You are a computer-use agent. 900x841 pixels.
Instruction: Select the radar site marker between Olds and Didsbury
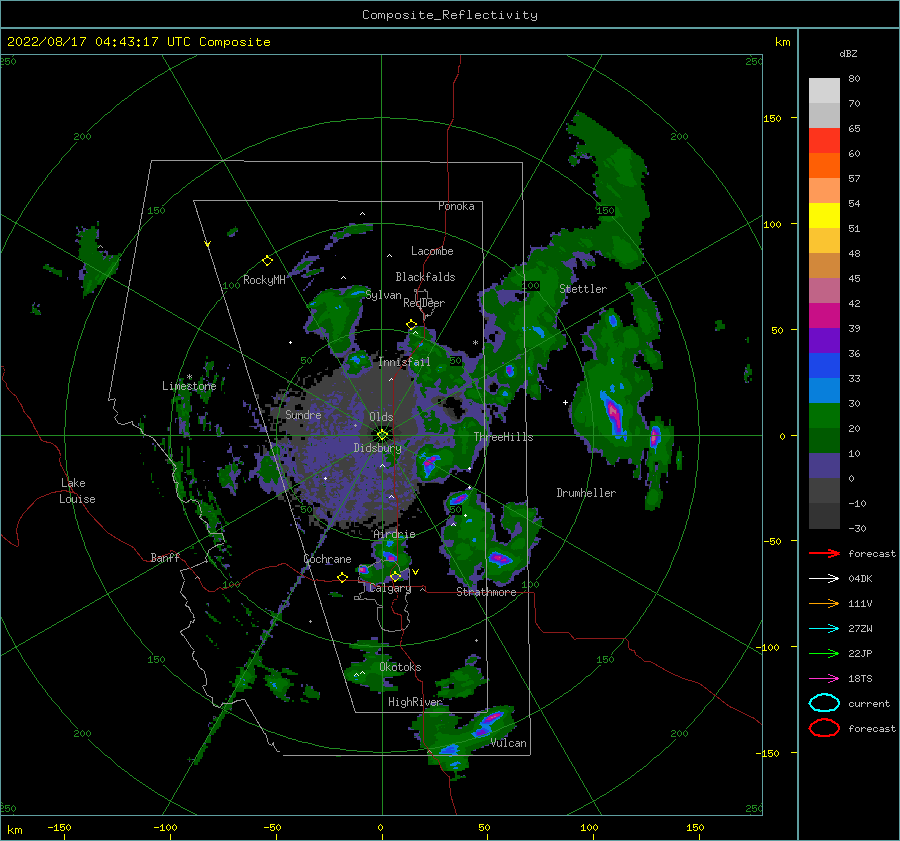382,435
